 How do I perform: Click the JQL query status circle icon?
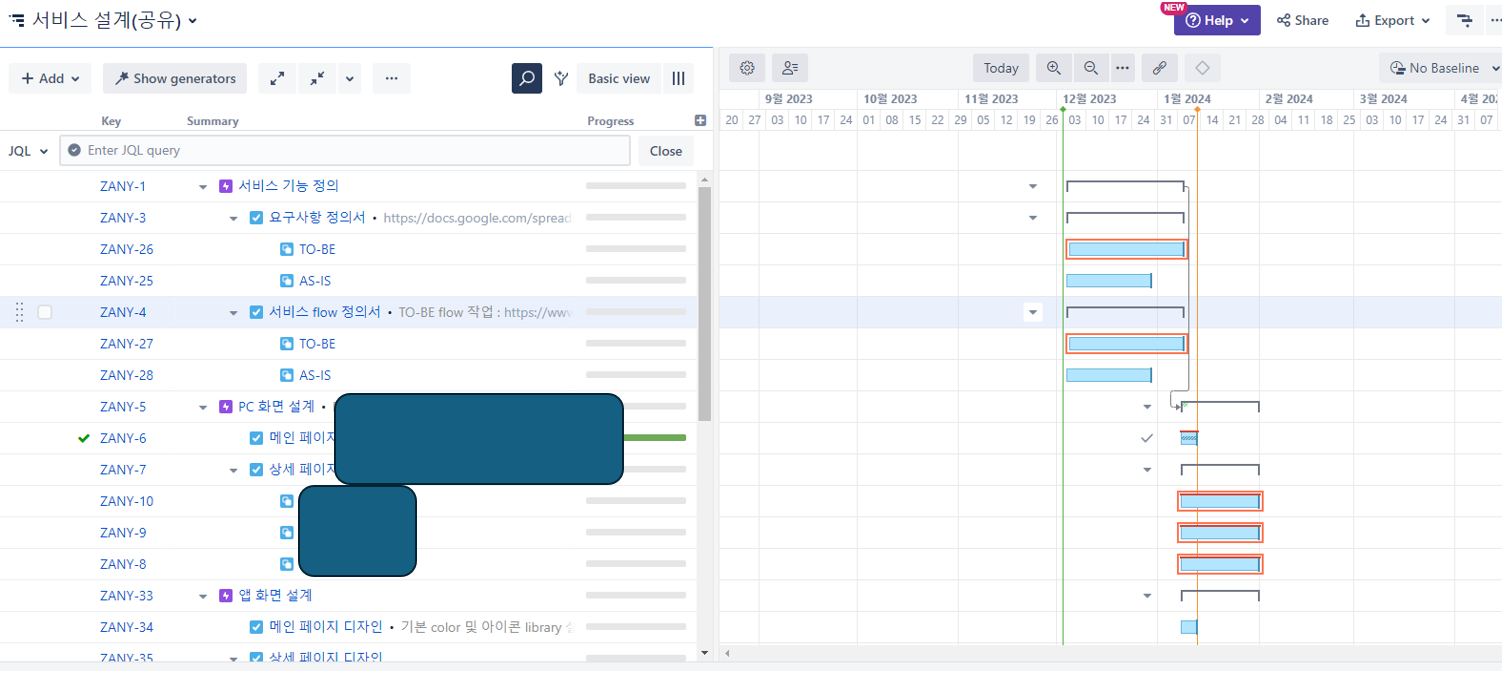pyautogui.click(x=74, y=150)
